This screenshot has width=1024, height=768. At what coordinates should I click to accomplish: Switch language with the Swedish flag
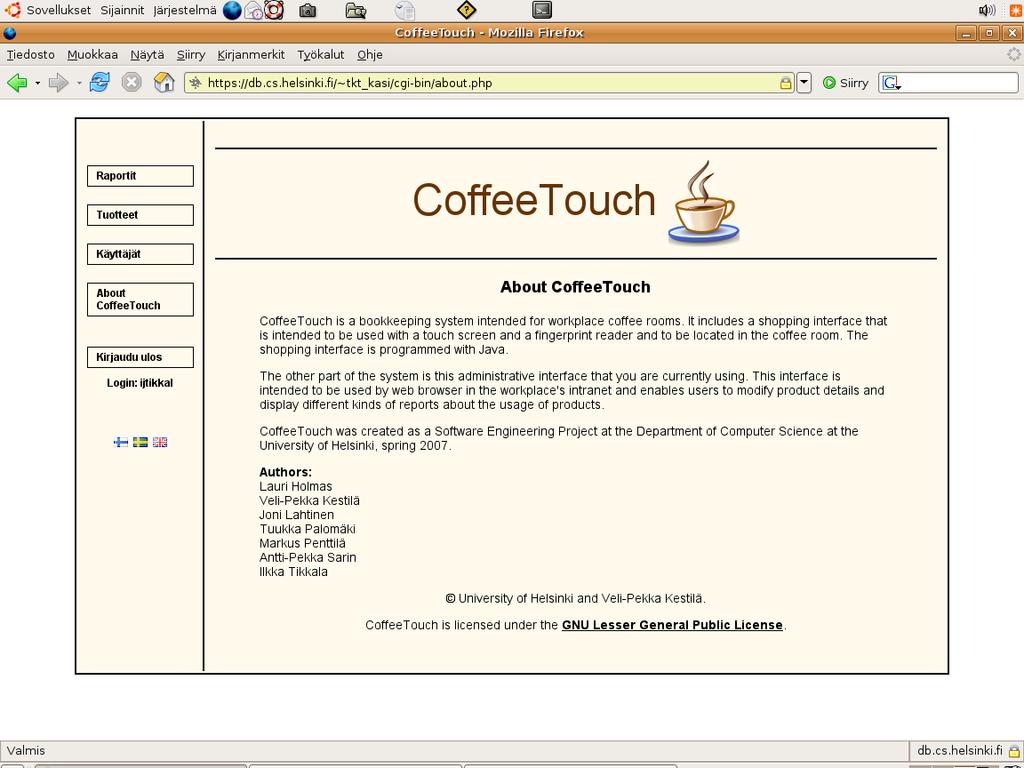coord(140,442)
